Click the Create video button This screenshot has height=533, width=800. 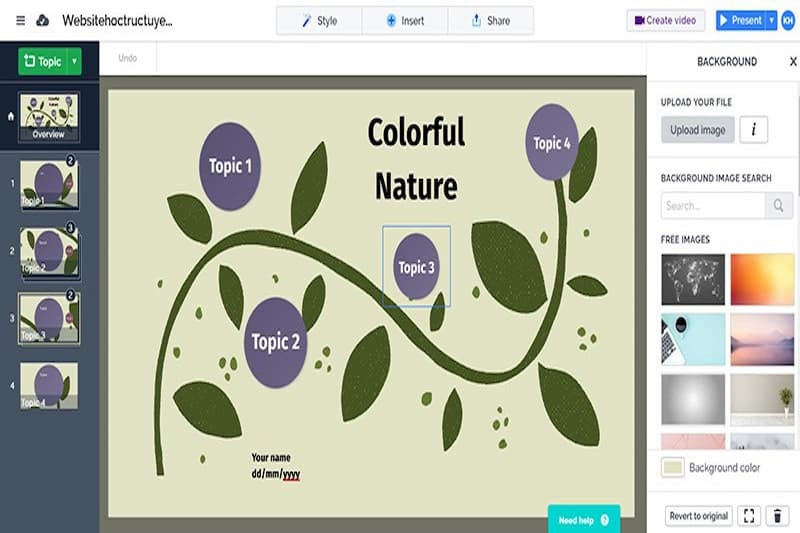tap(666, 20)
